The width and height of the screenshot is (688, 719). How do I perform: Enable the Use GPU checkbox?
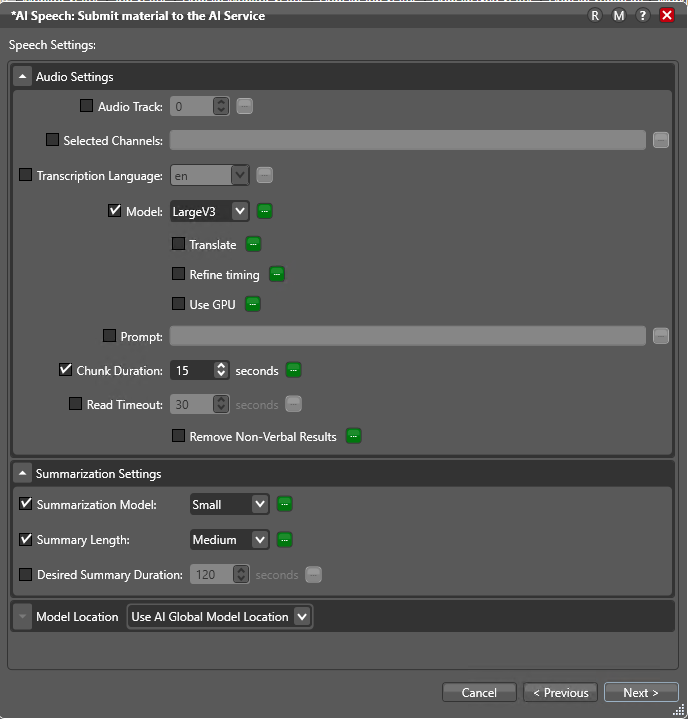tap(178, 304)
